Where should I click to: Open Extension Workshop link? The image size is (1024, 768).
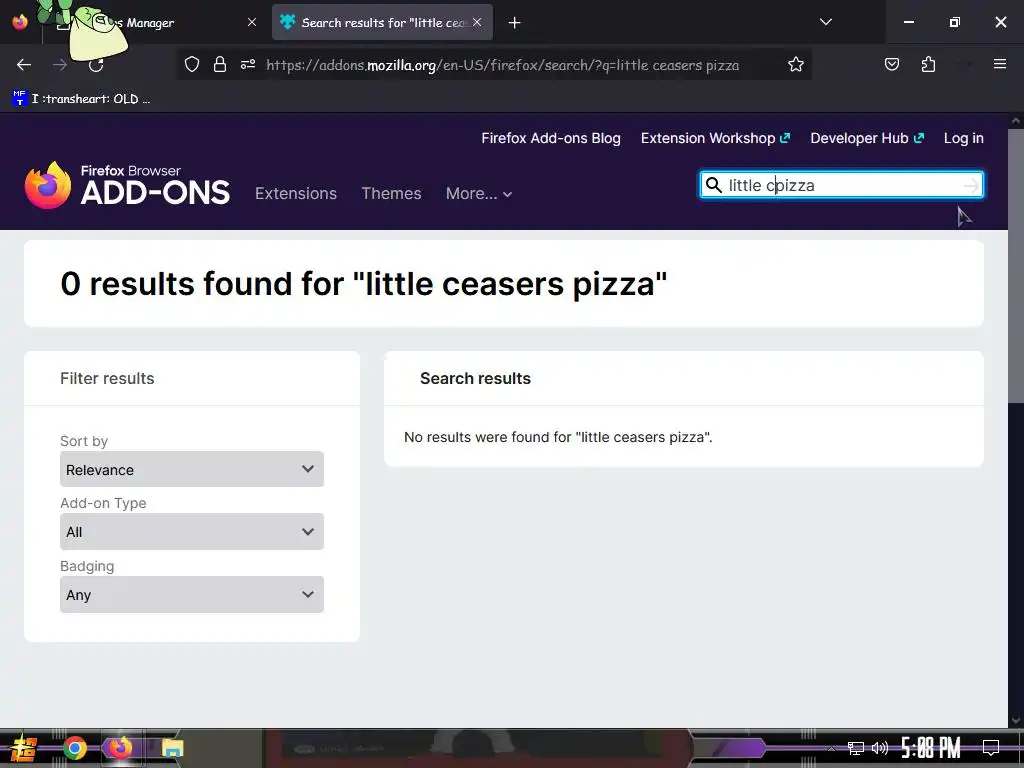(x=715, y=138)
